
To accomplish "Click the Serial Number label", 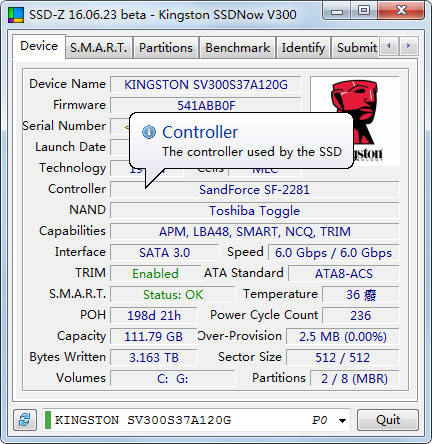I will click(64, 126).
